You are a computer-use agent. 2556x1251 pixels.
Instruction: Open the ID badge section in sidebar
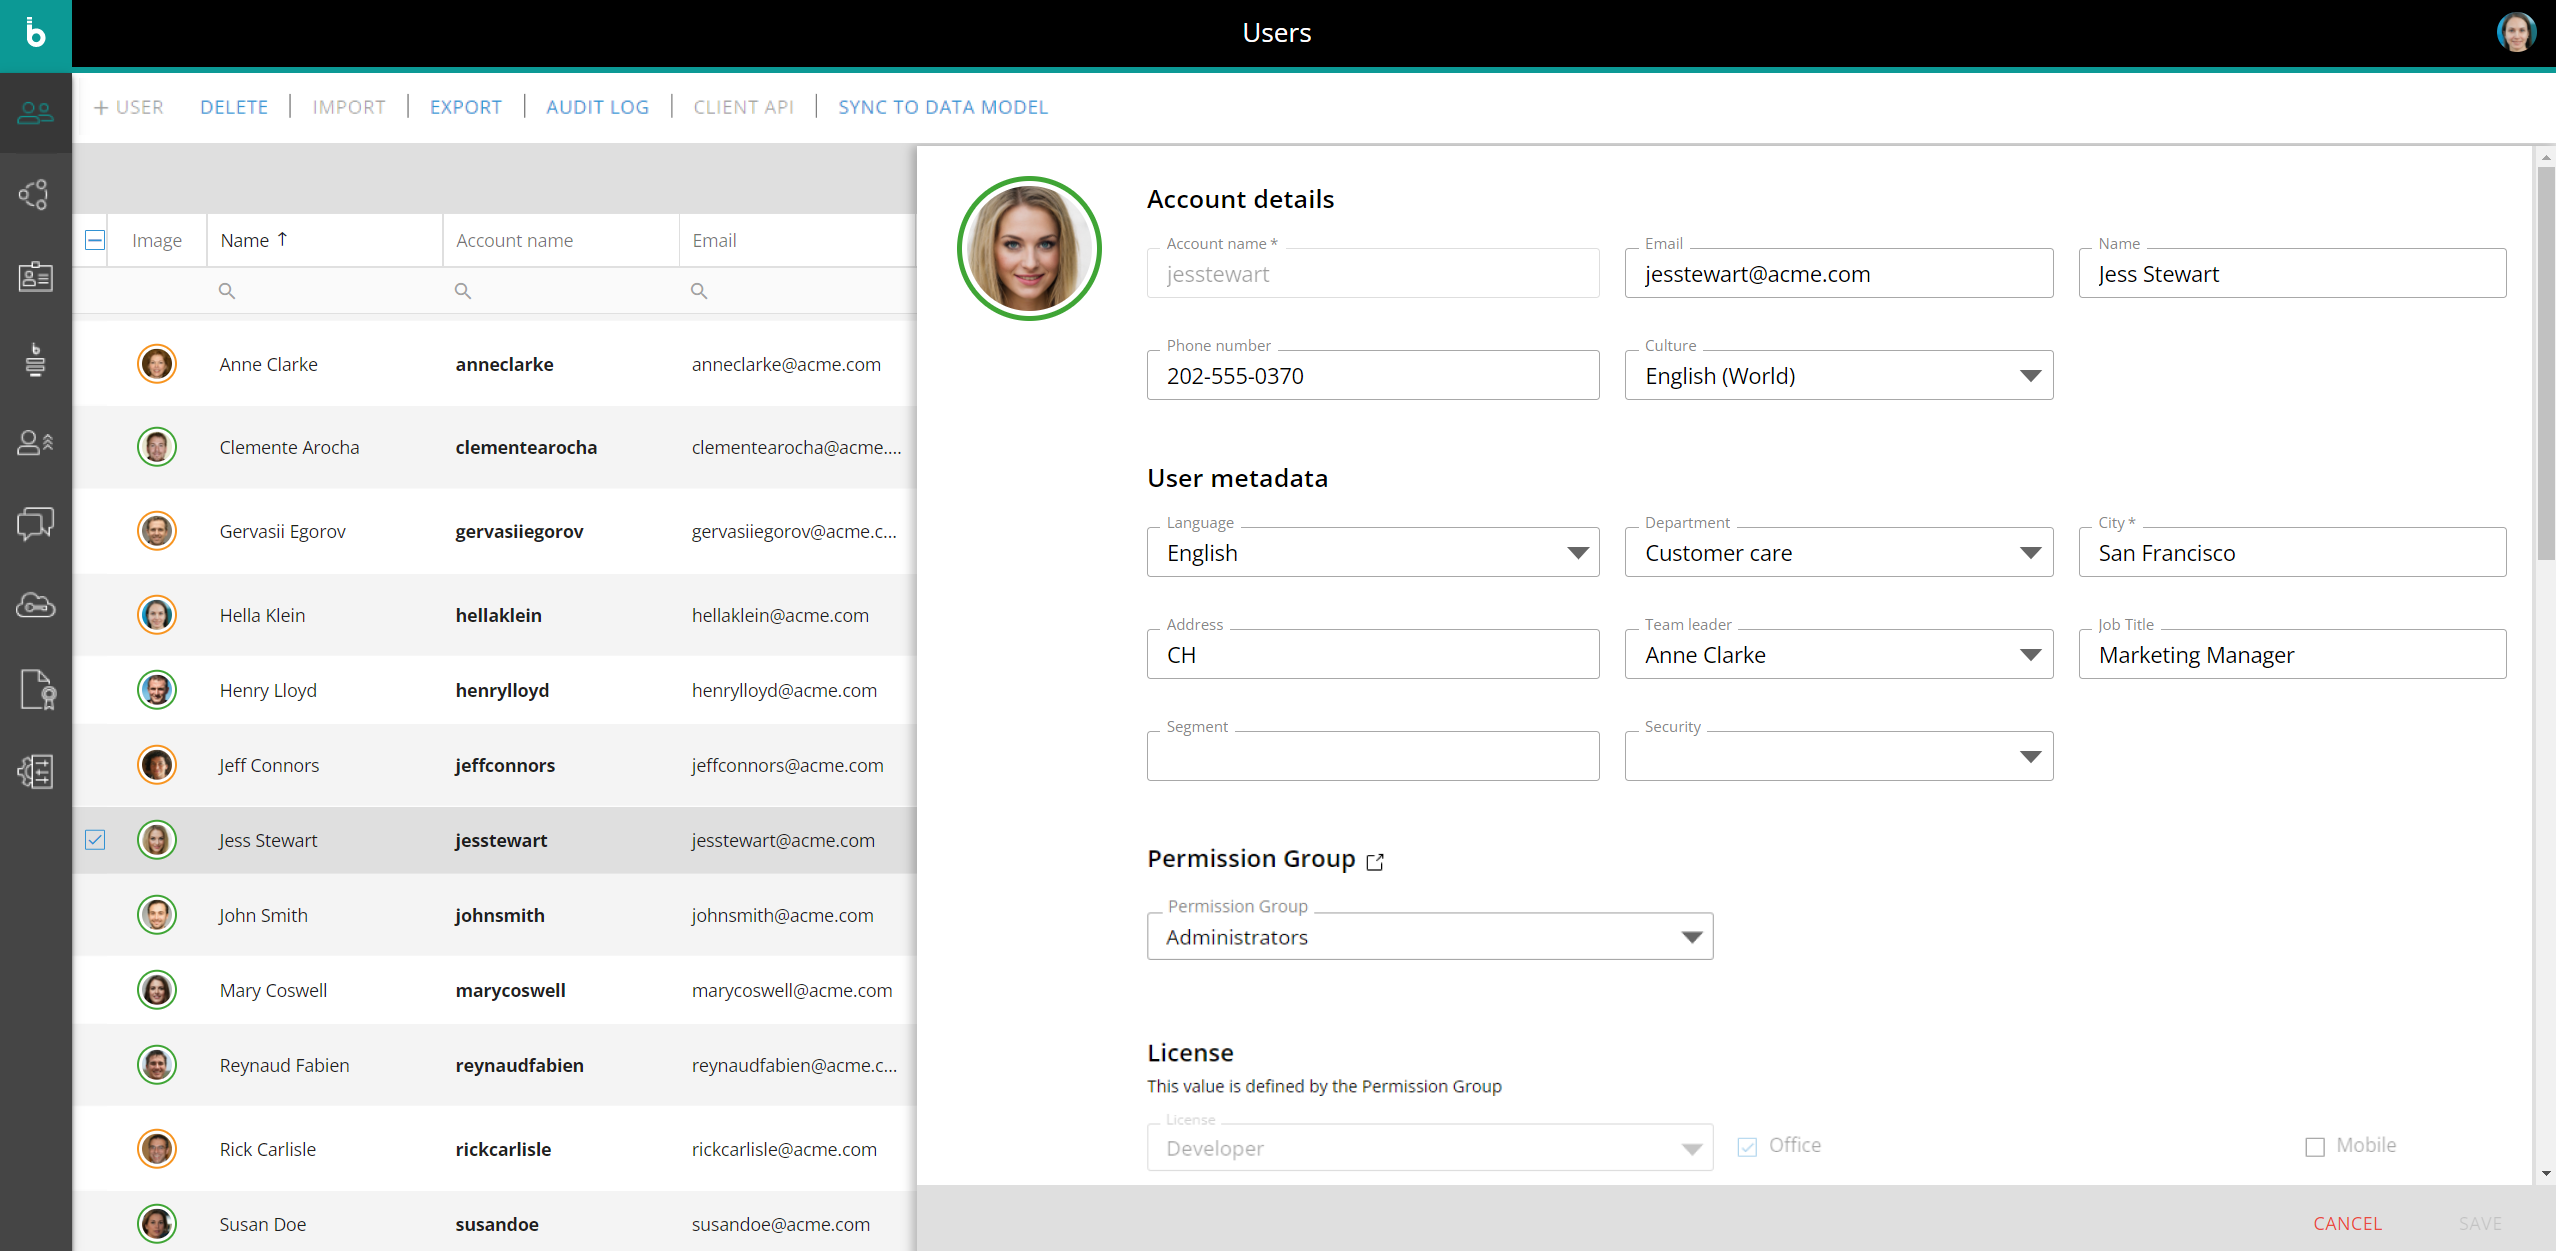pos(35,277)
